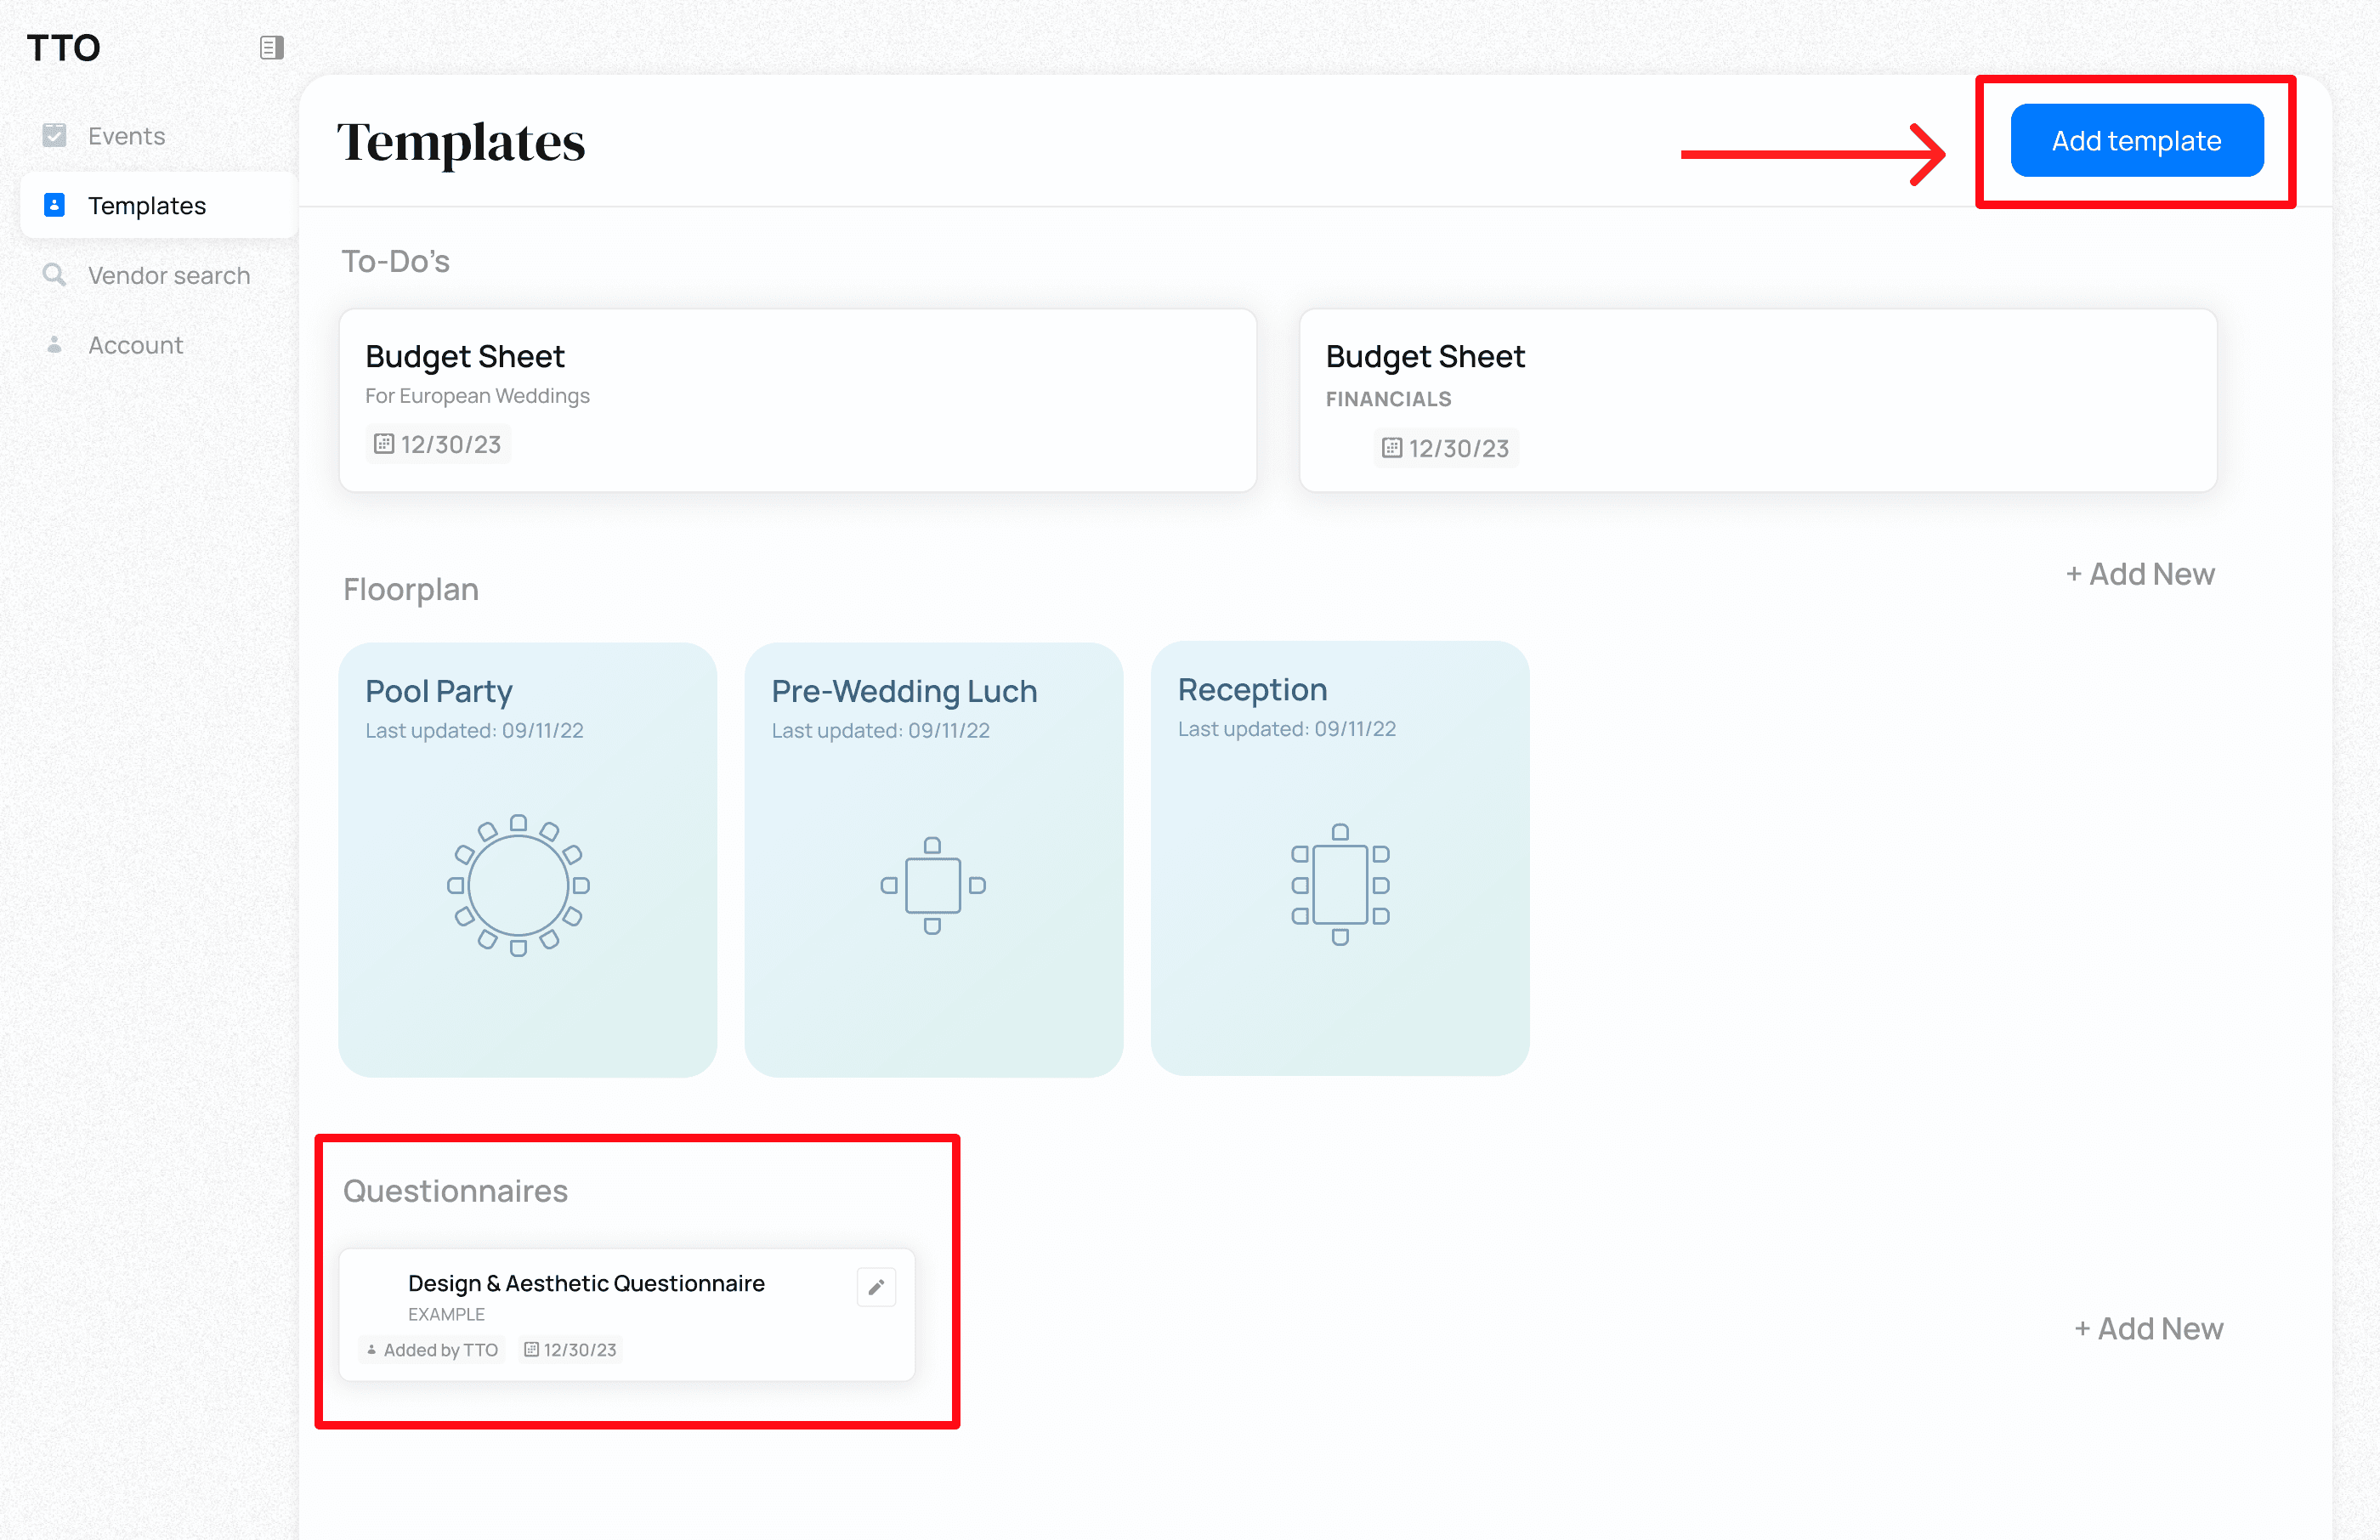This screenshot has height=1540, width=2380.
Task: Click square table icon in Pre-Wedding Luch
Action: click(932, 885)
